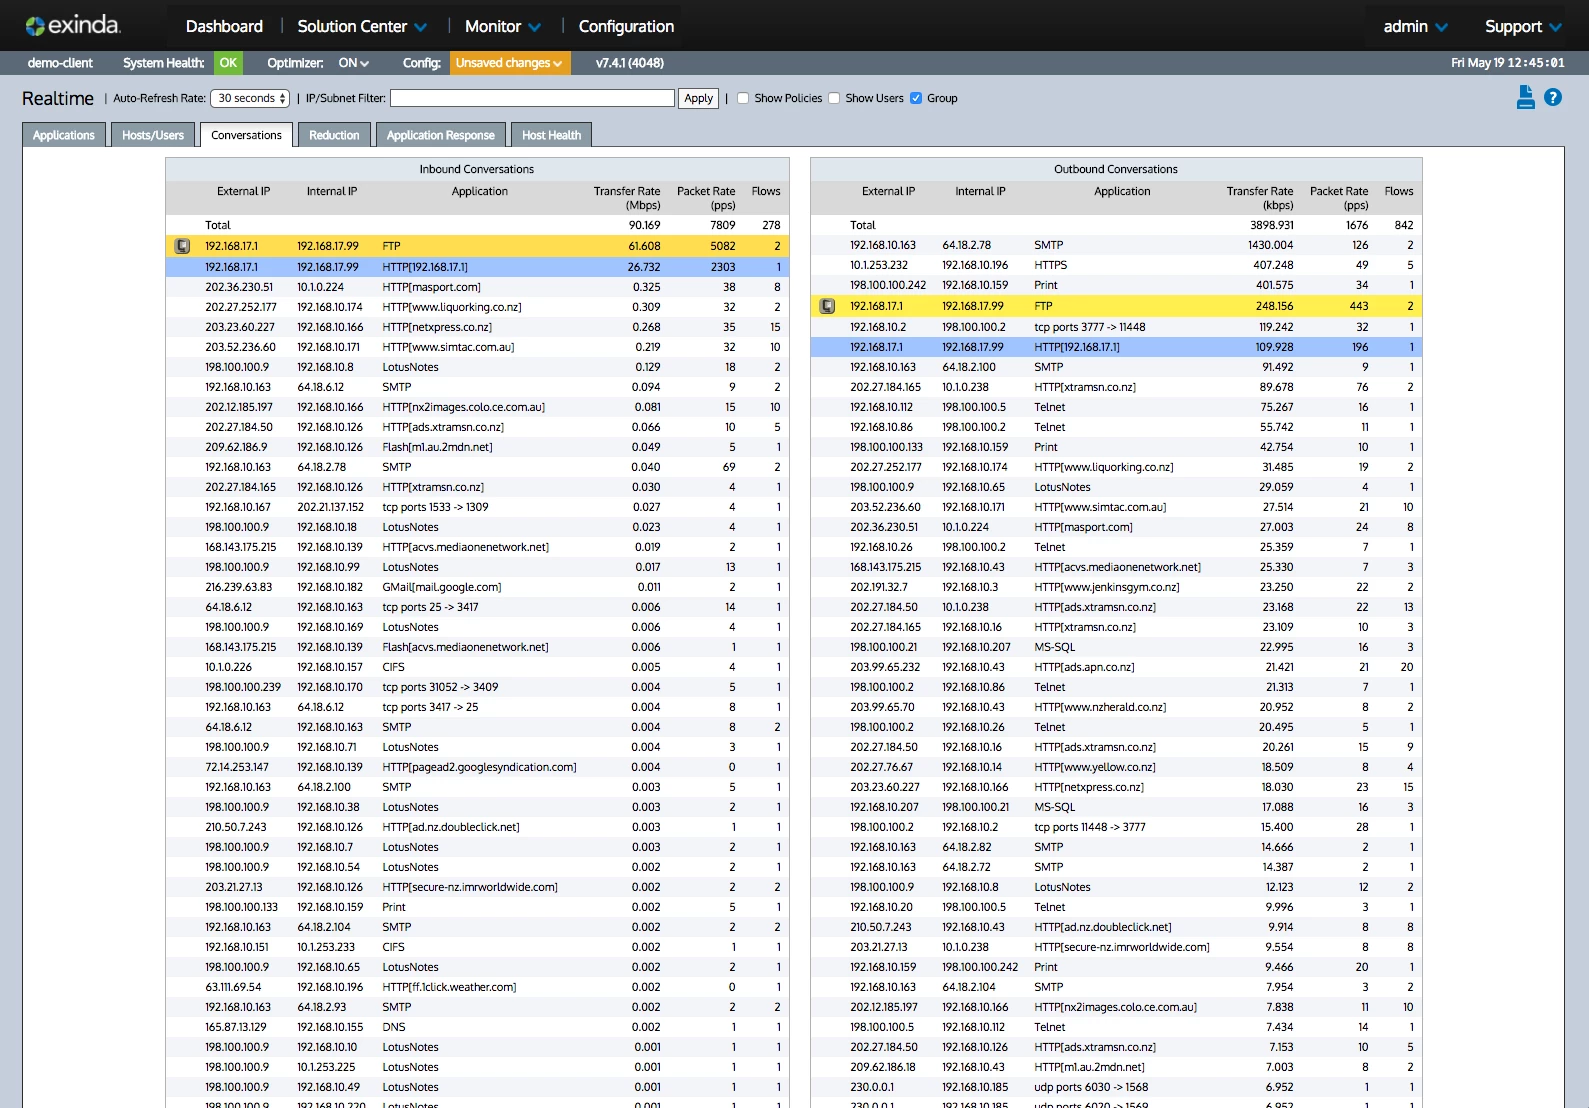Enable the Show Users checkbox
Image resolution: width=1589 pixels, height=1108 pixels.
coord(834,98)
